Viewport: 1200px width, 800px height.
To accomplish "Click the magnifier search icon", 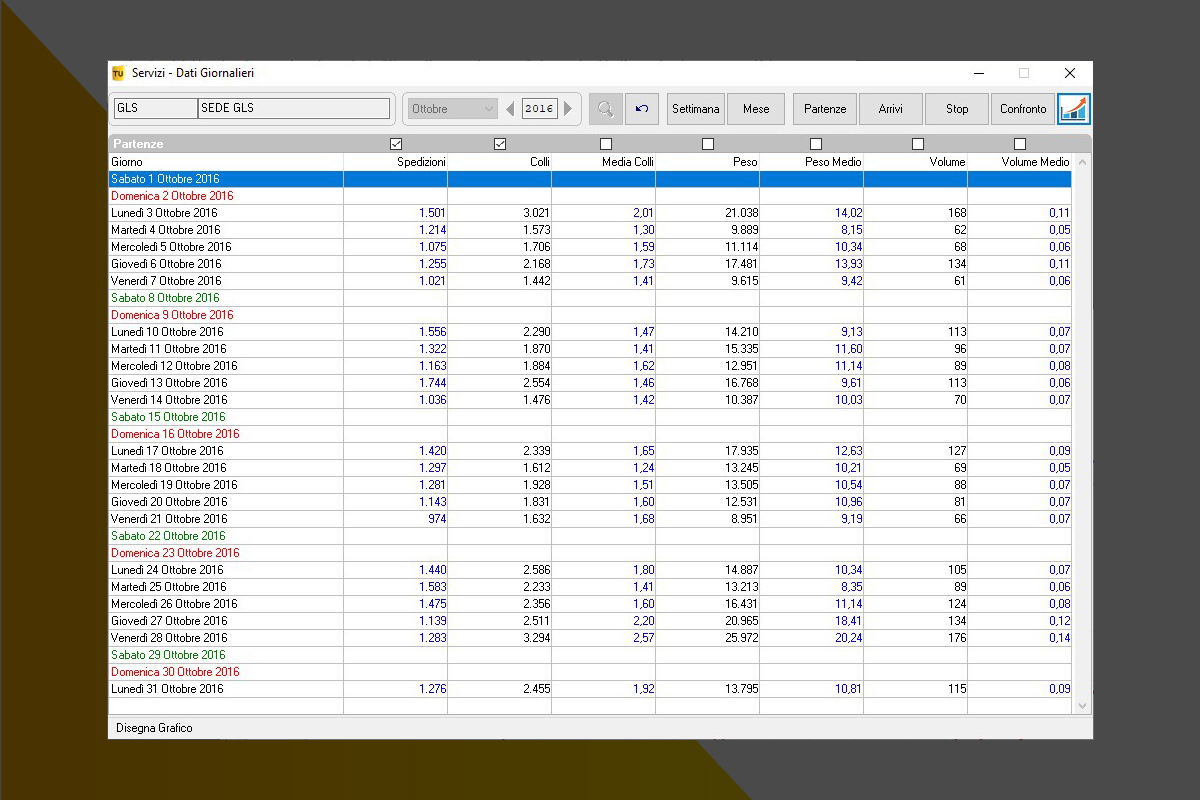I will tap(605, 109).
